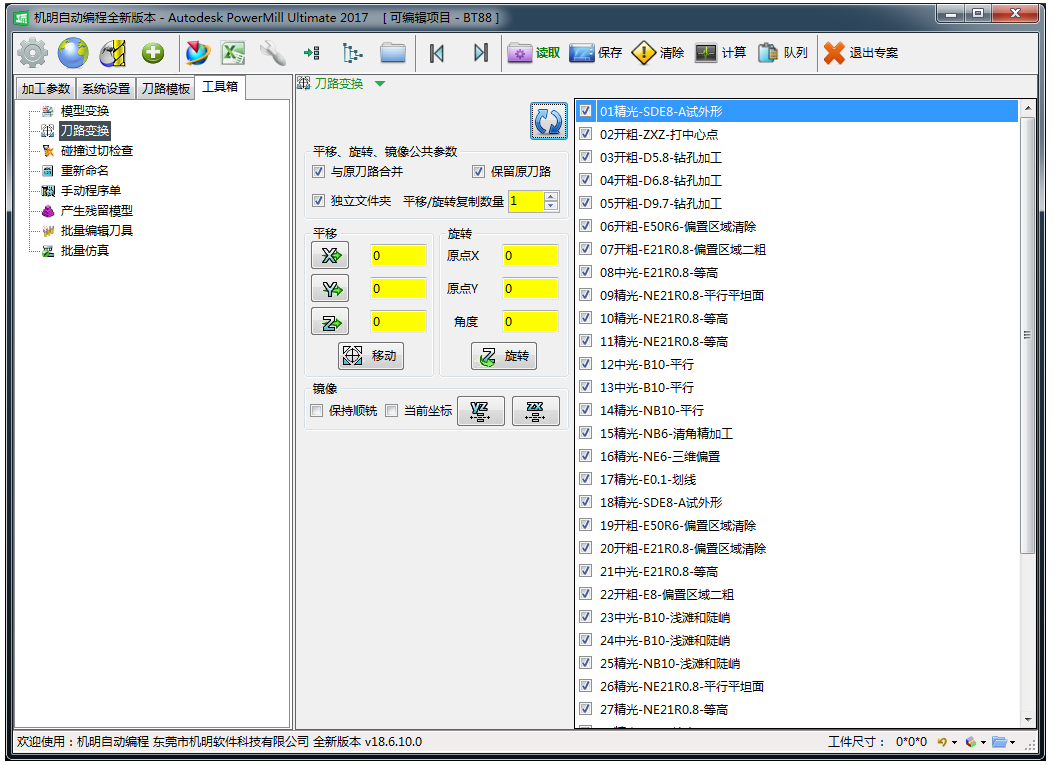Select list row 27精光-NE21R0.8-等高
1055x765 pixels.
point(797,709)
